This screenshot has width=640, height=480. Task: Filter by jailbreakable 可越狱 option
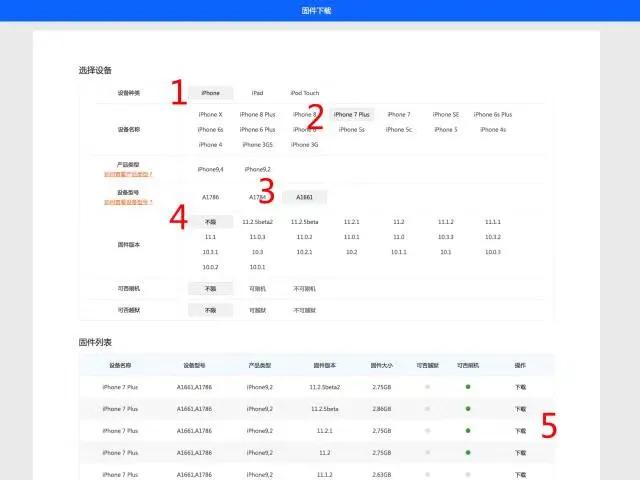[257, 311]
